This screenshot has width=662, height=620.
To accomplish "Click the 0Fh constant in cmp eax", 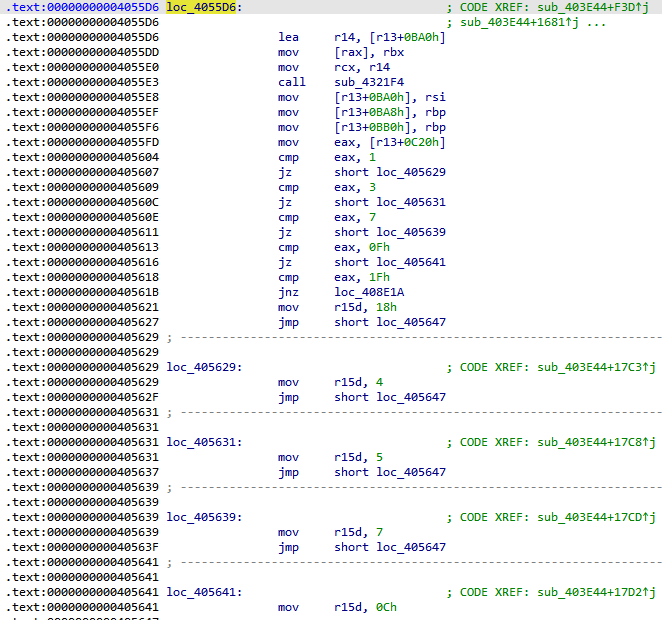I will [x=379, y=247].
